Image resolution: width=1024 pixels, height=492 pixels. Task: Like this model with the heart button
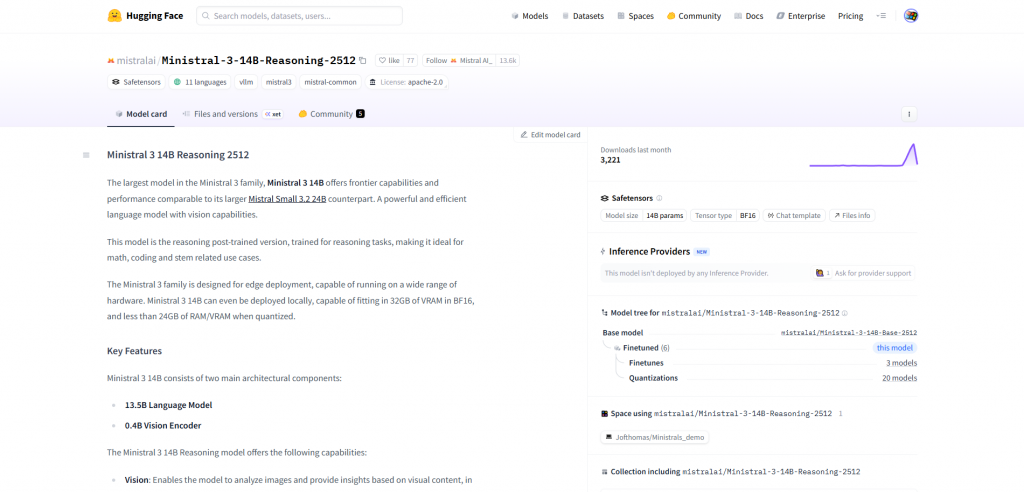tap(389, 60)
